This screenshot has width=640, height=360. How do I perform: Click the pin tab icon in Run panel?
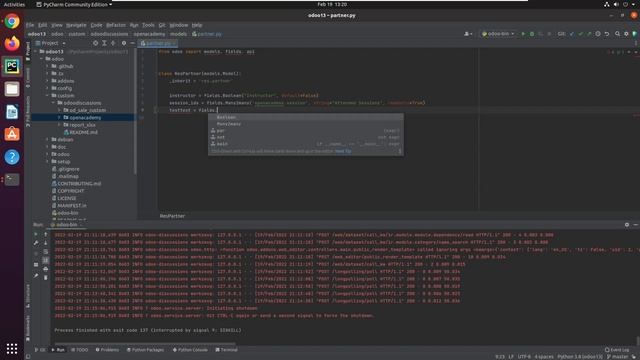[x=36, y=276]
